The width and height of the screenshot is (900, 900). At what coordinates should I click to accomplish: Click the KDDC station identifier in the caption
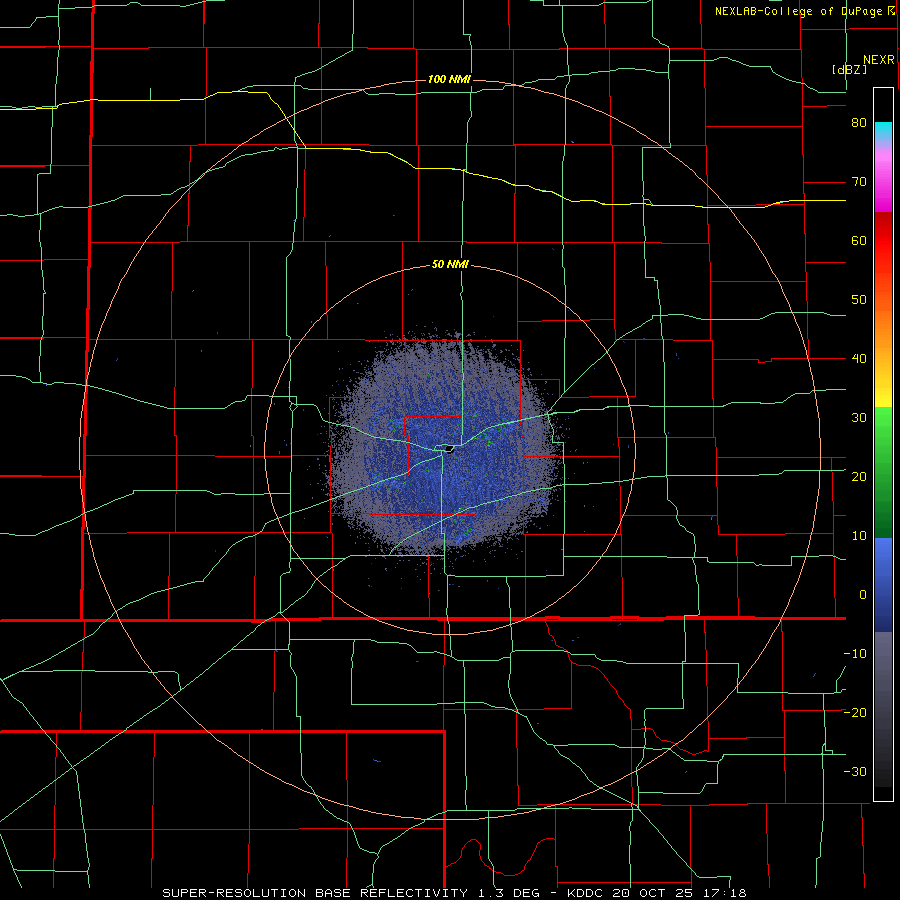(x=585, y=893)
